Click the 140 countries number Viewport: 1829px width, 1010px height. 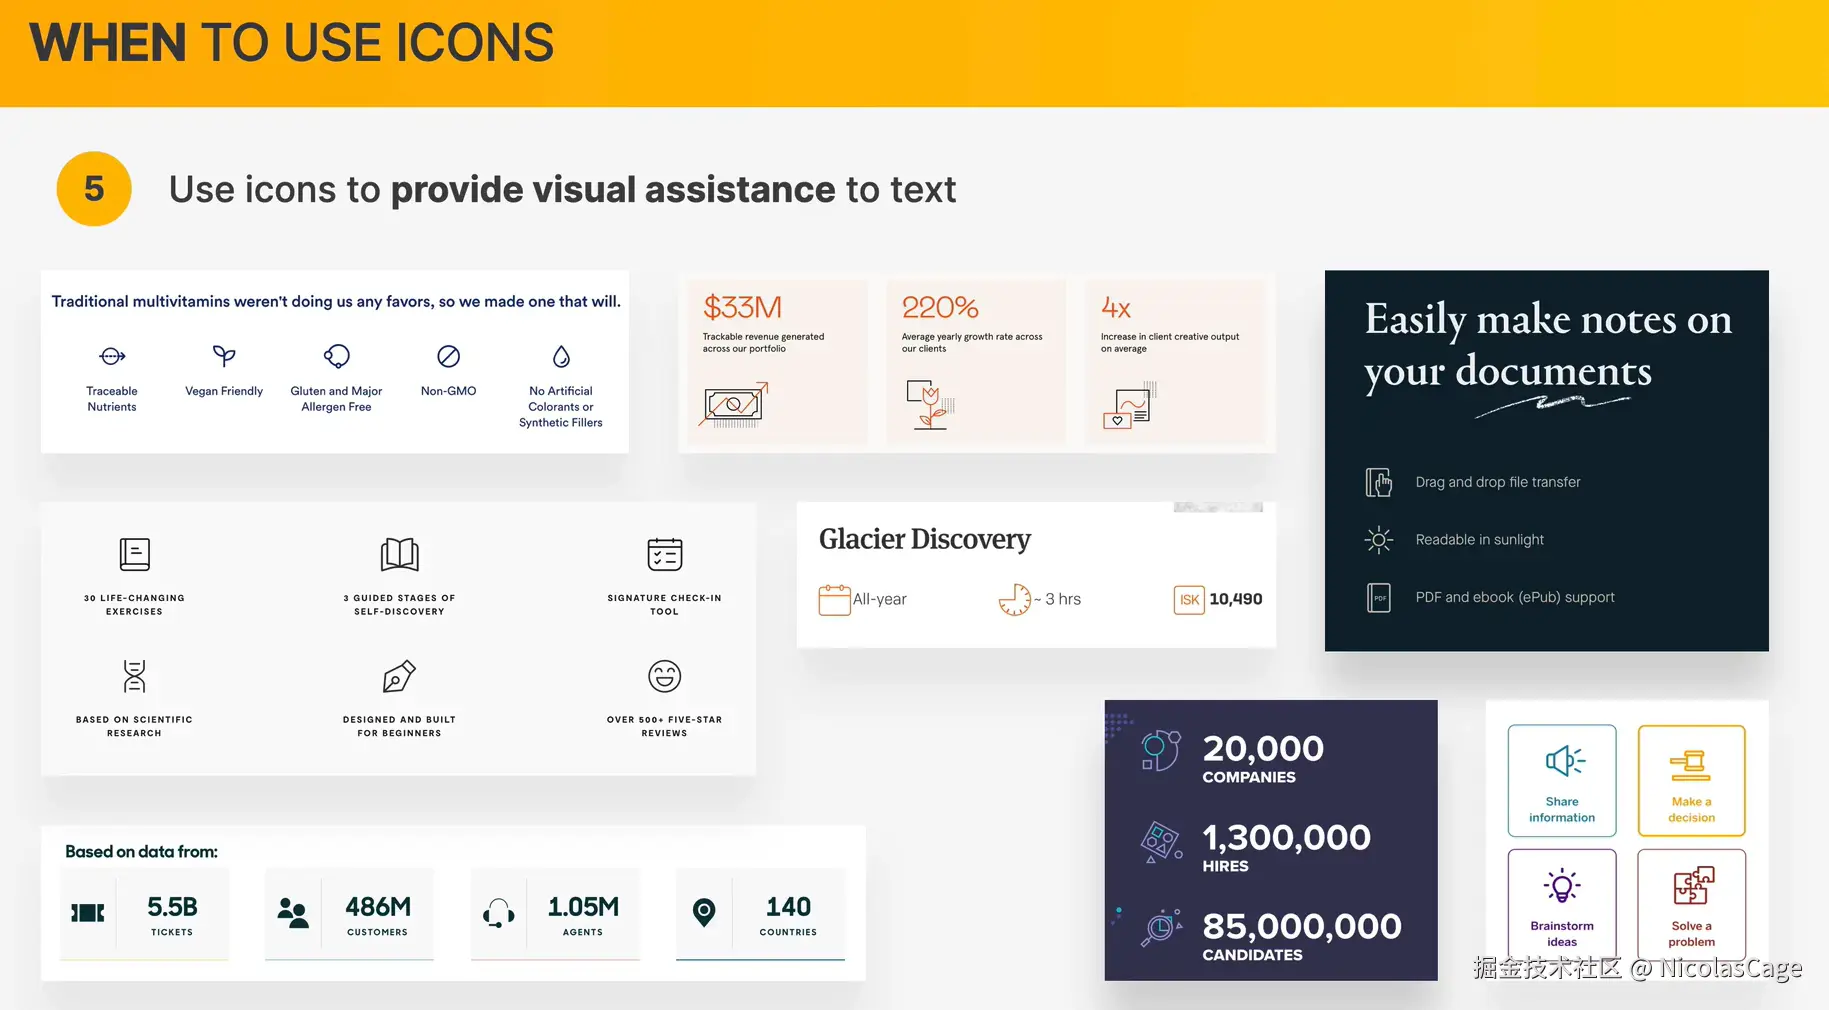(x=788, y=907)
